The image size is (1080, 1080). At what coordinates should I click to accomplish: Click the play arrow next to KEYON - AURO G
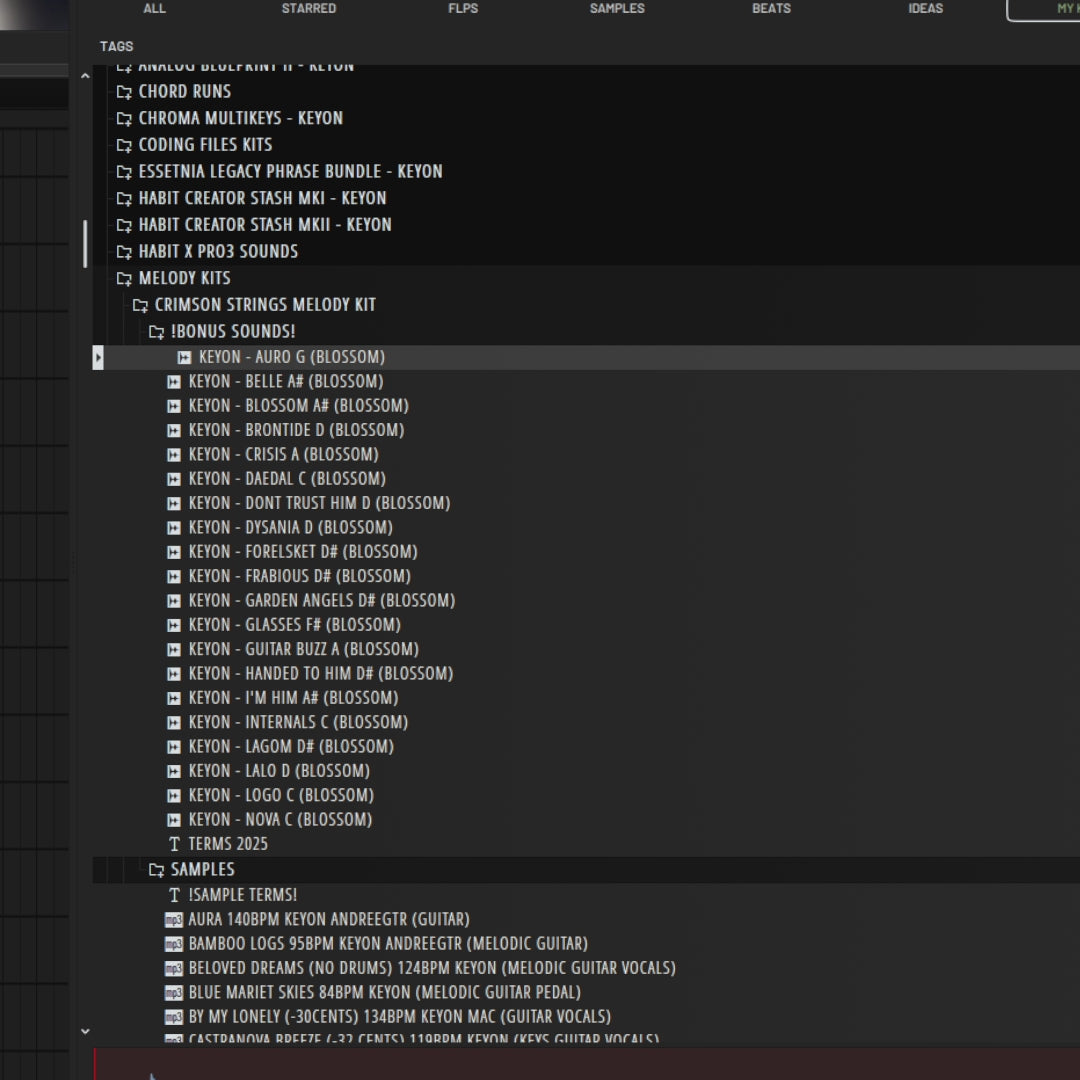click(x=98, y=357)
